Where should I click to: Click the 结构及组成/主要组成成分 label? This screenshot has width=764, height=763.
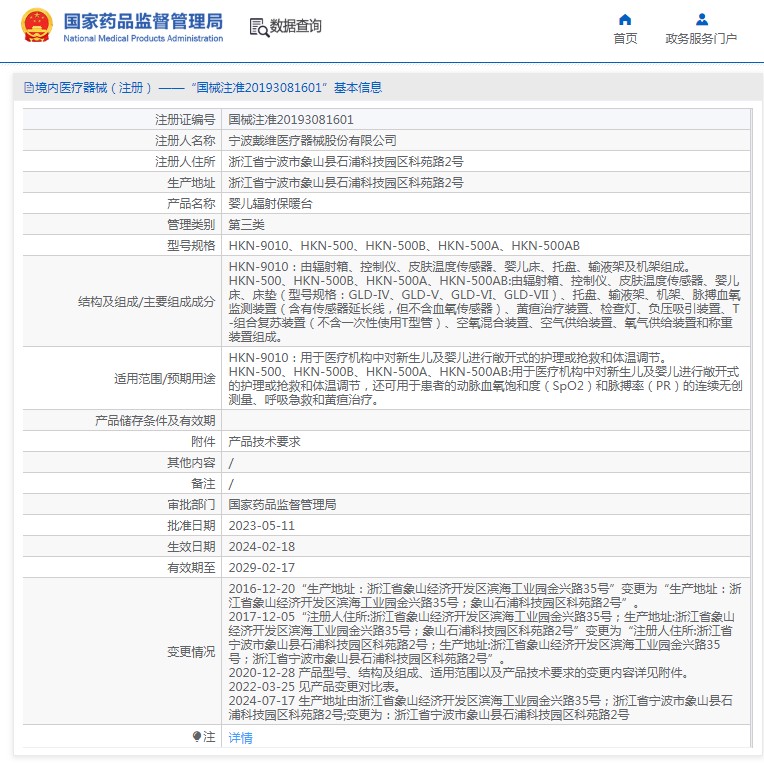pos(146,302)
